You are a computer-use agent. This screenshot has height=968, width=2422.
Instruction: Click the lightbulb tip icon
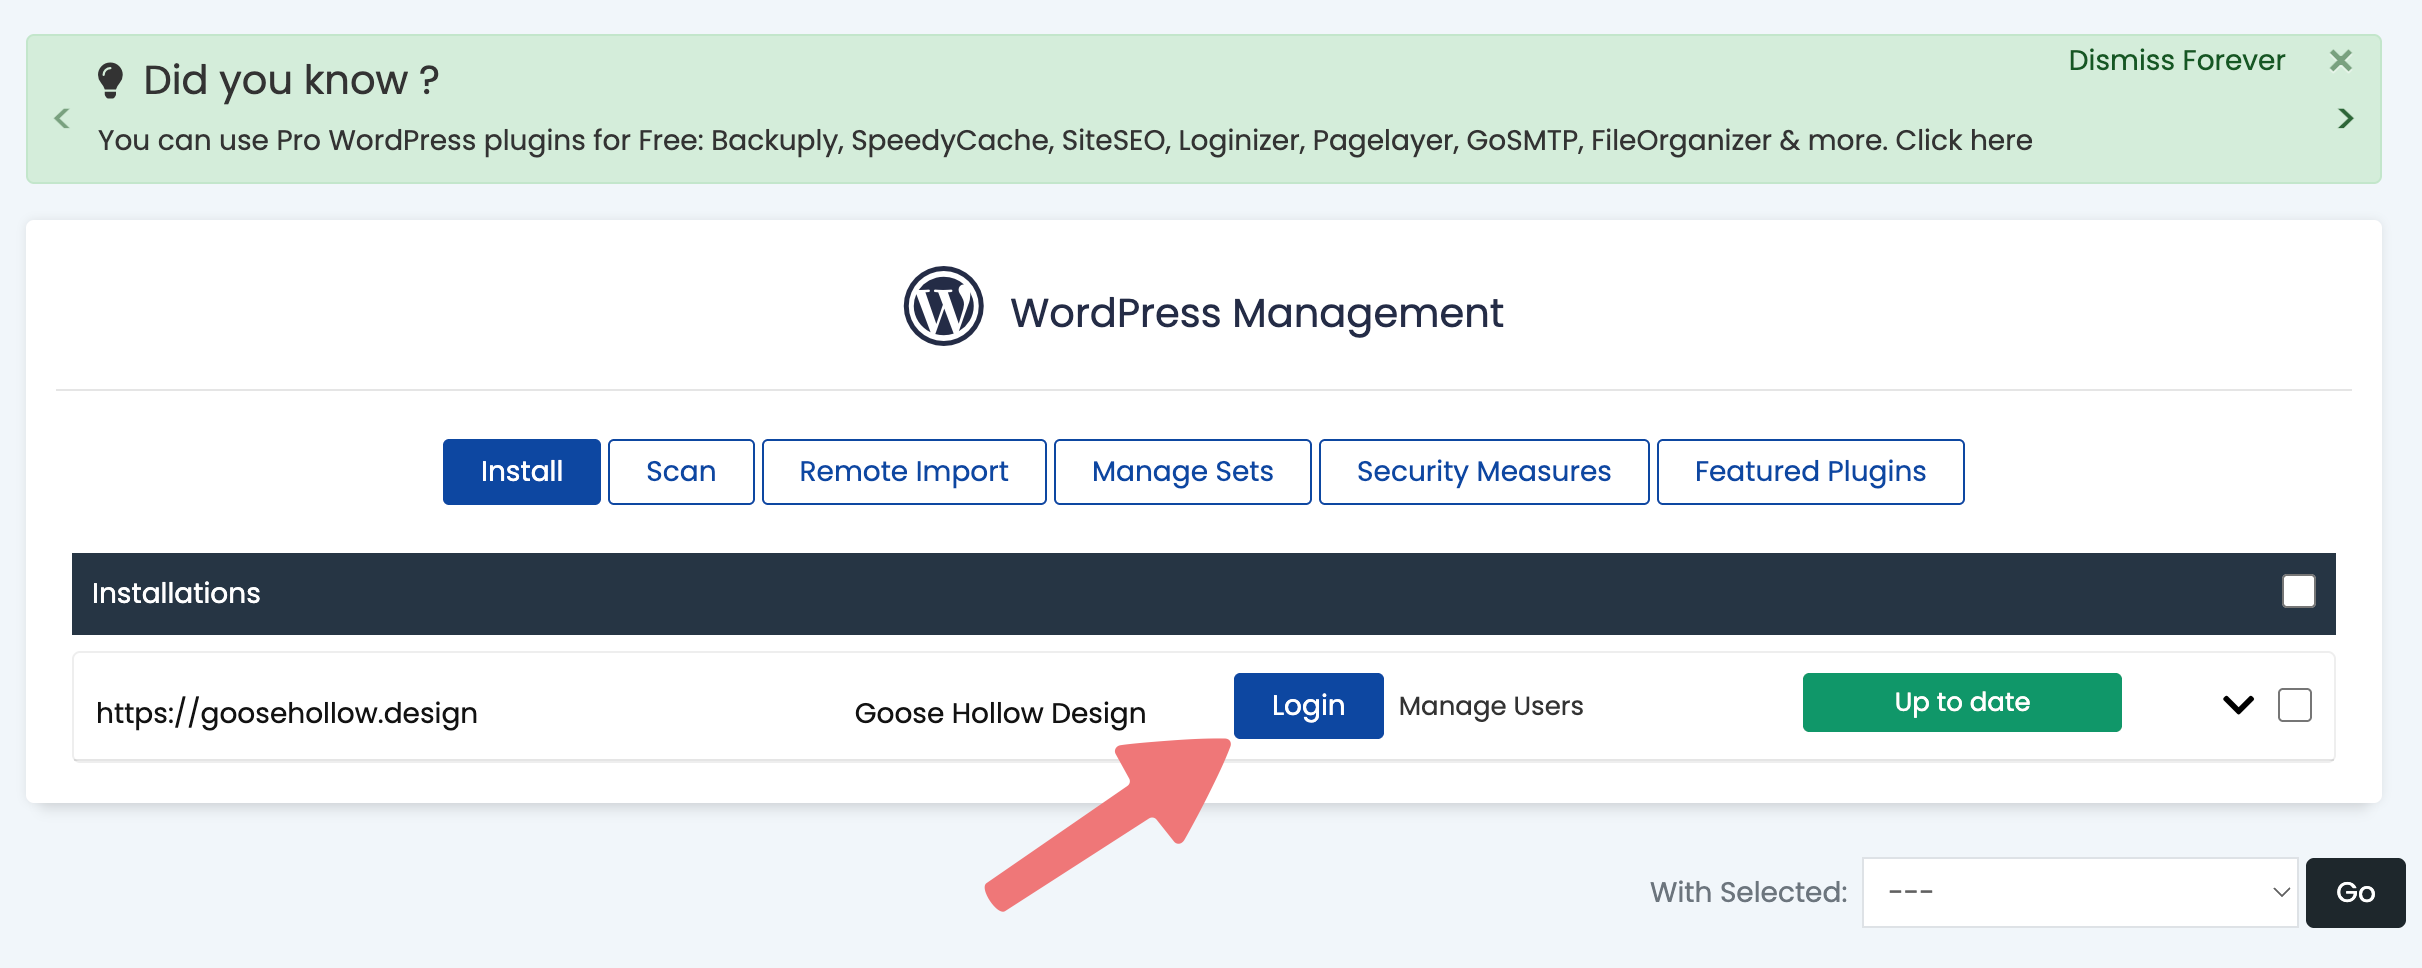click(x=110, y=80)
